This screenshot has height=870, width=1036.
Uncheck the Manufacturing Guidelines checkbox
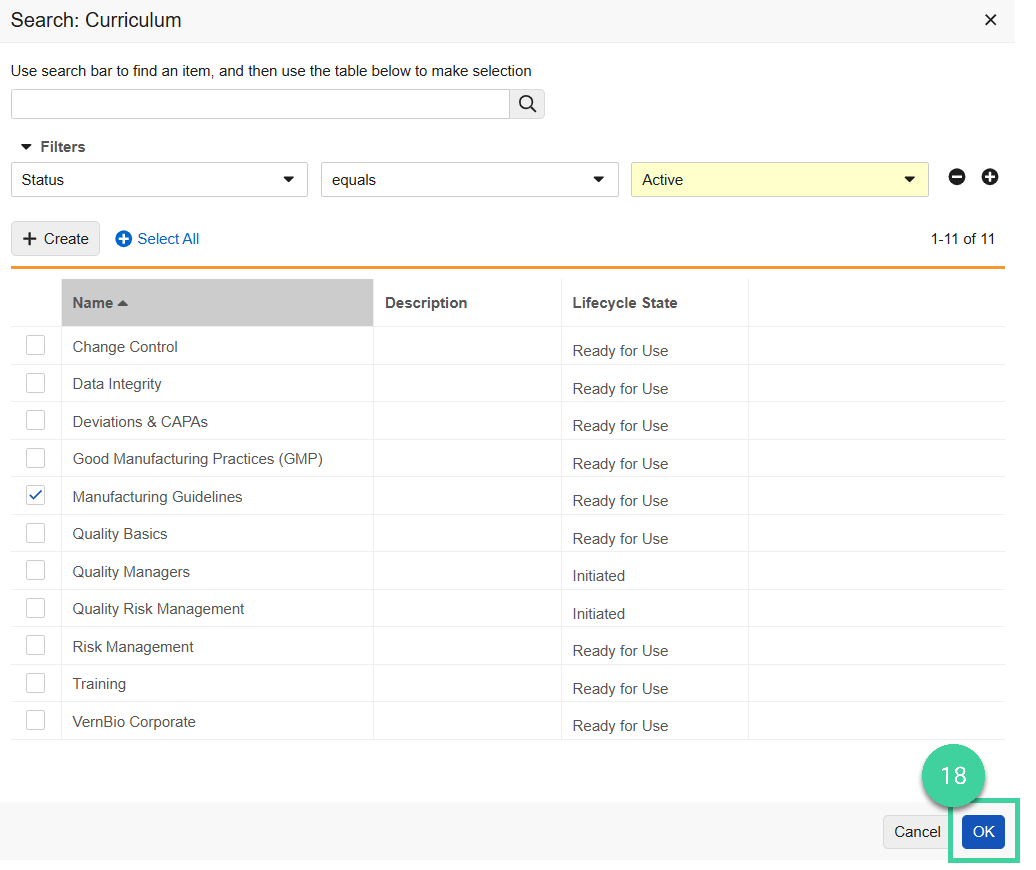tap(36, 496)
